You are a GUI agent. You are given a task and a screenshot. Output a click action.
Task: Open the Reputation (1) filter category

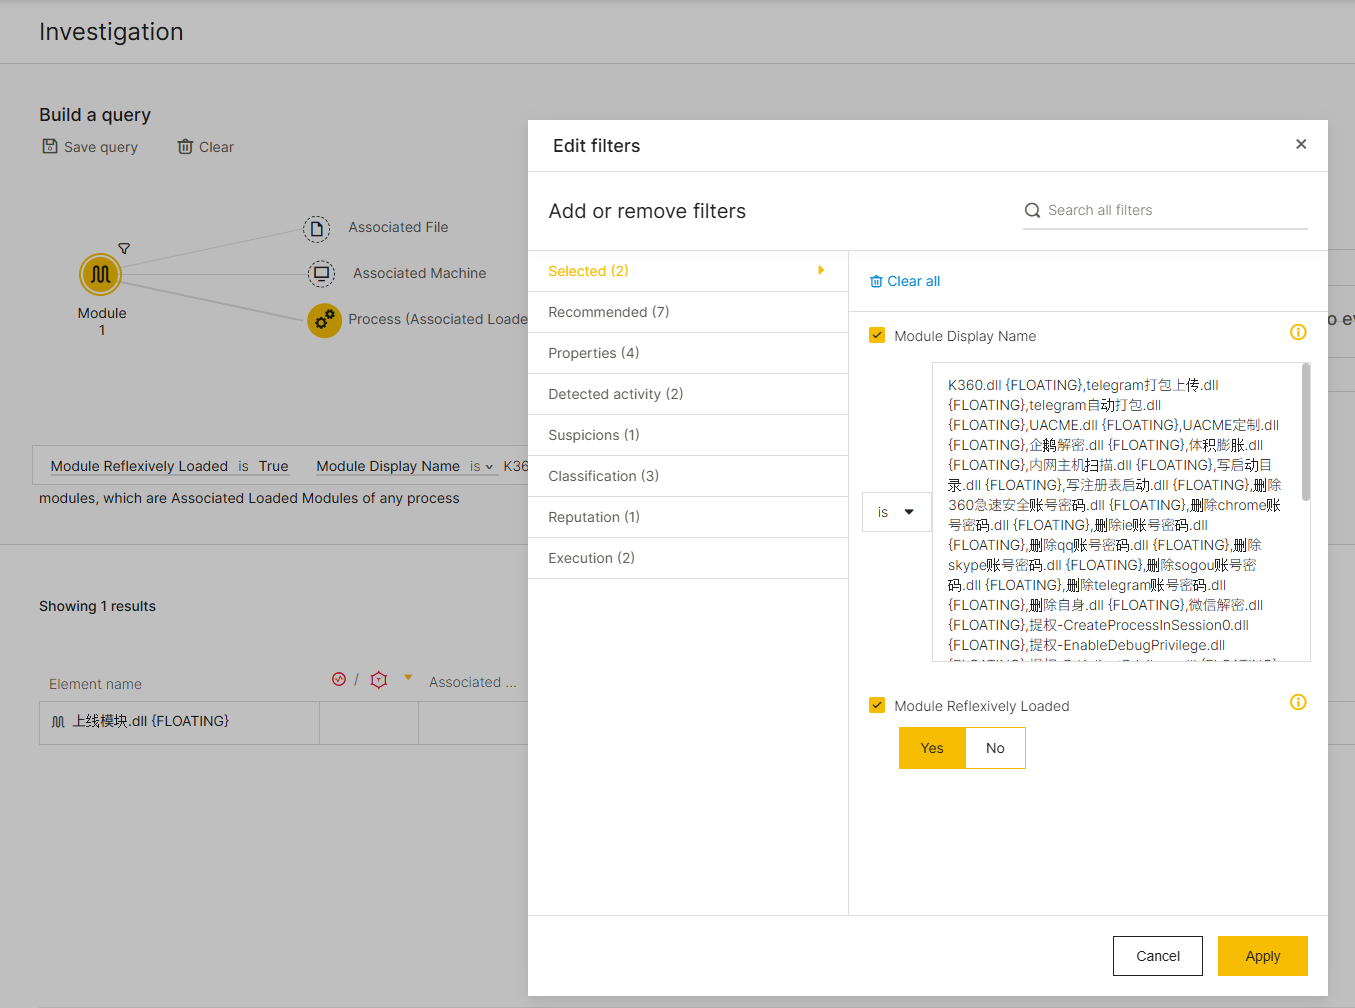tap(688, 517)
